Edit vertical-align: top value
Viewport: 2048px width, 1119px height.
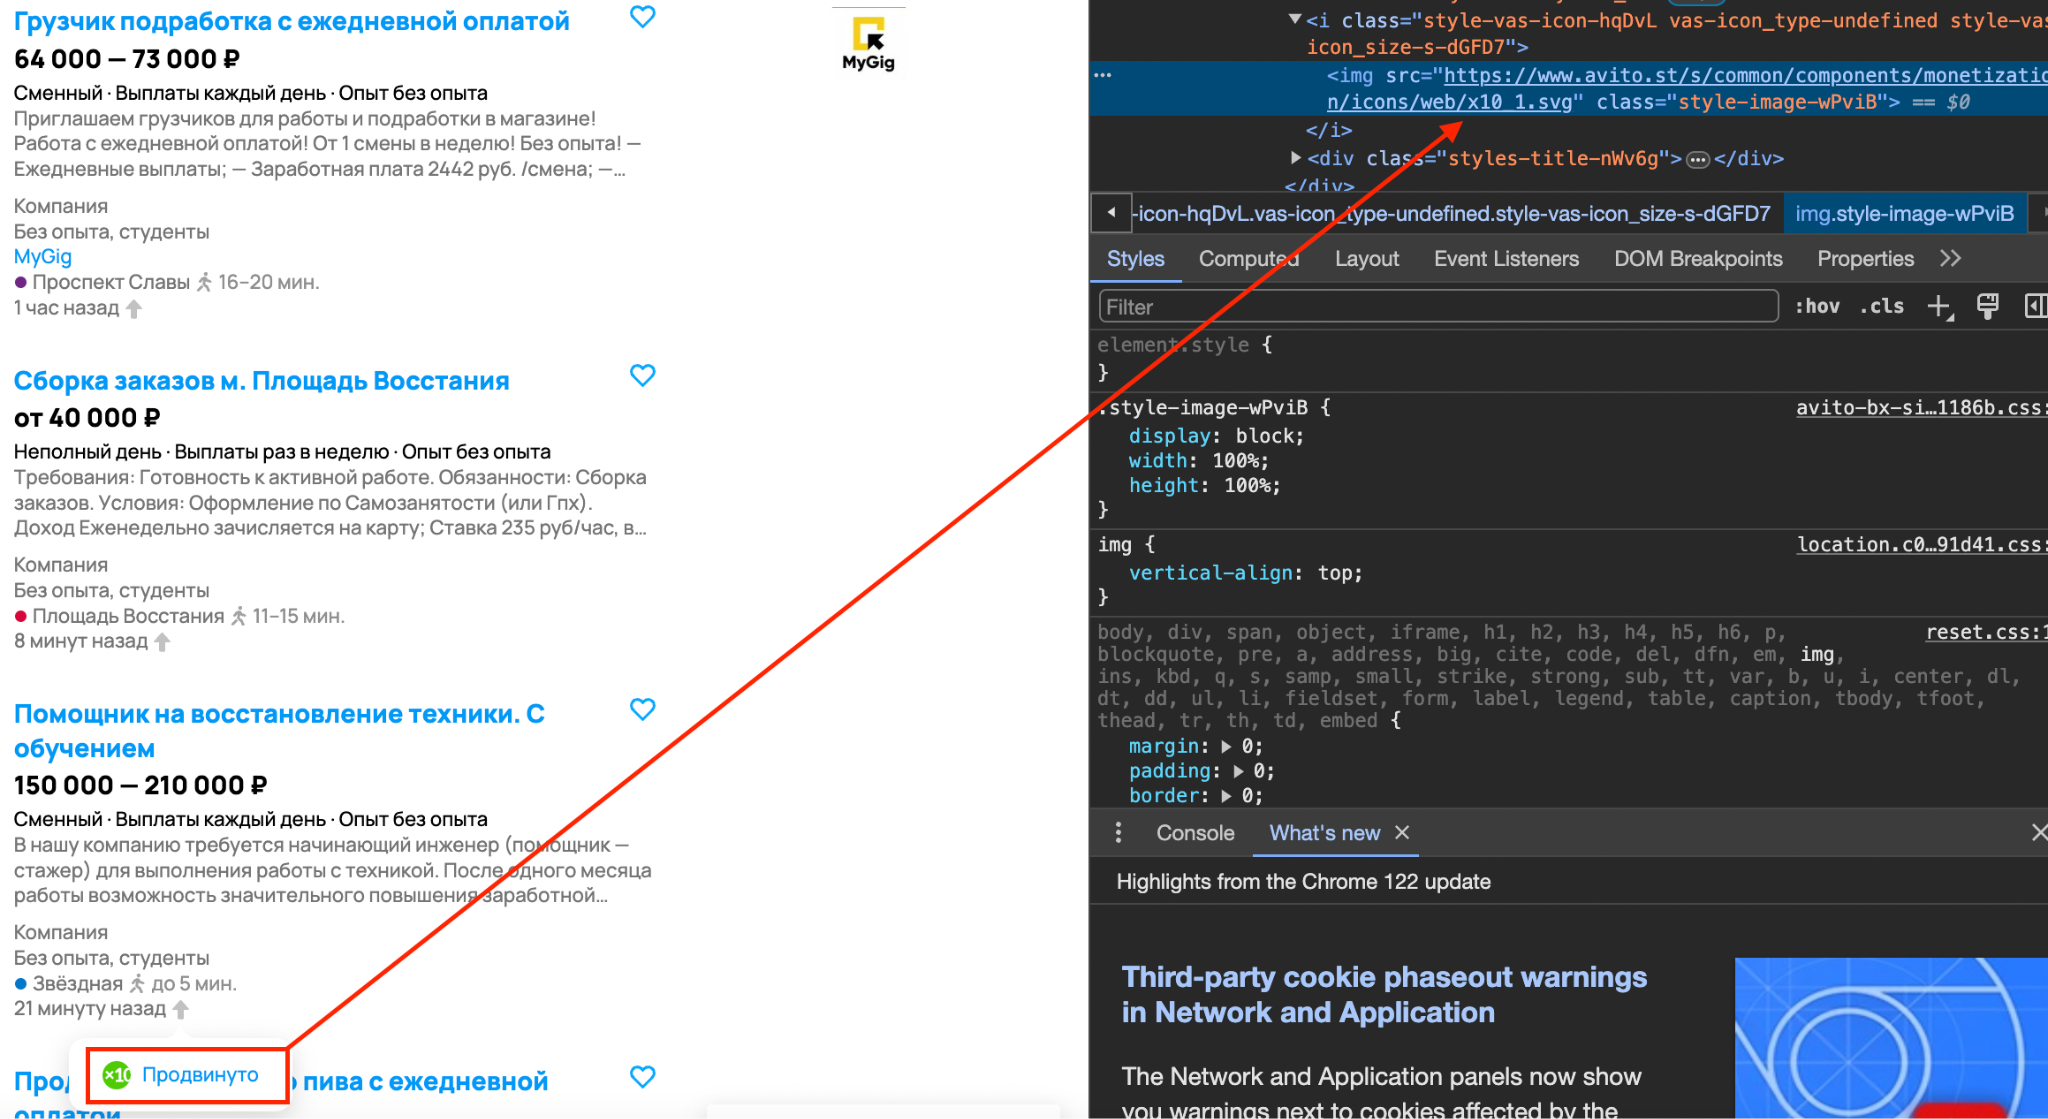(x=1334, y=573)
